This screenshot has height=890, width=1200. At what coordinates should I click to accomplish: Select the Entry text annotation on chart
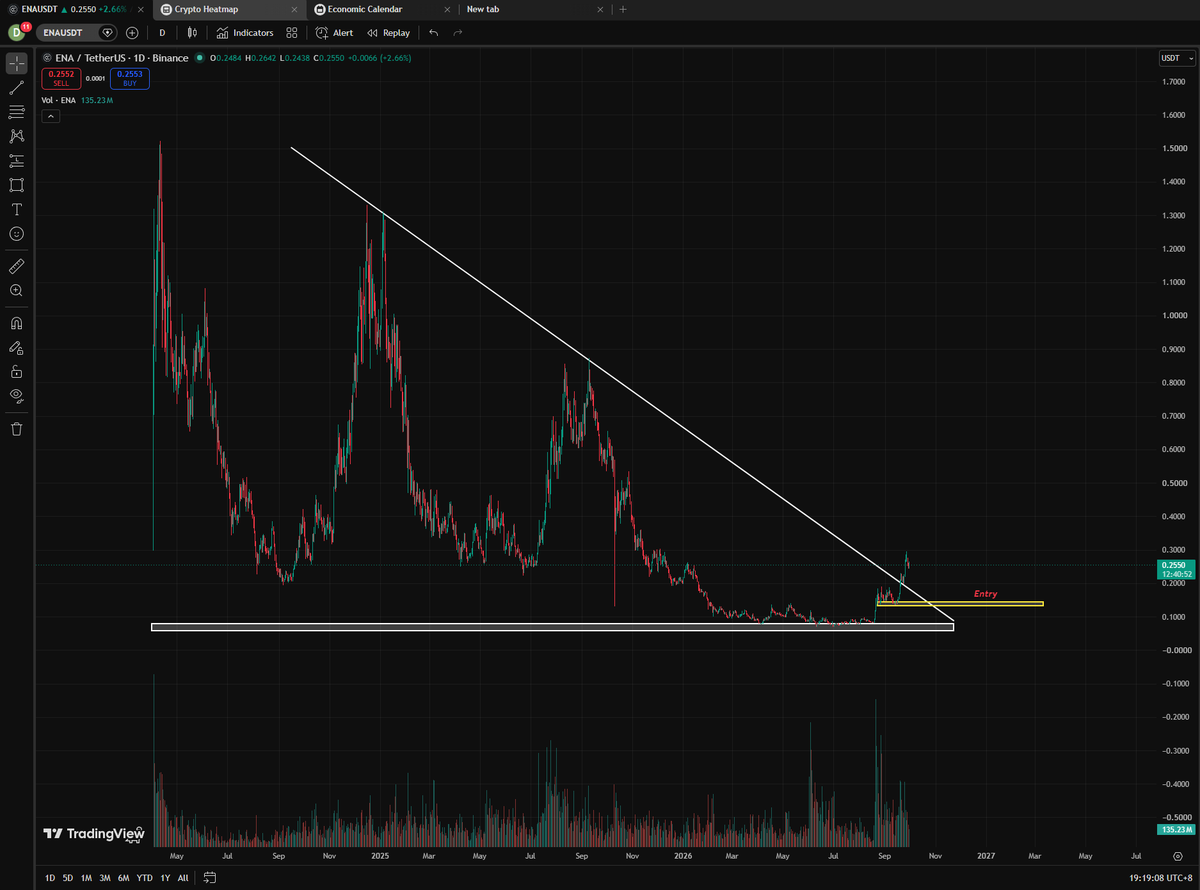[985, 594]
